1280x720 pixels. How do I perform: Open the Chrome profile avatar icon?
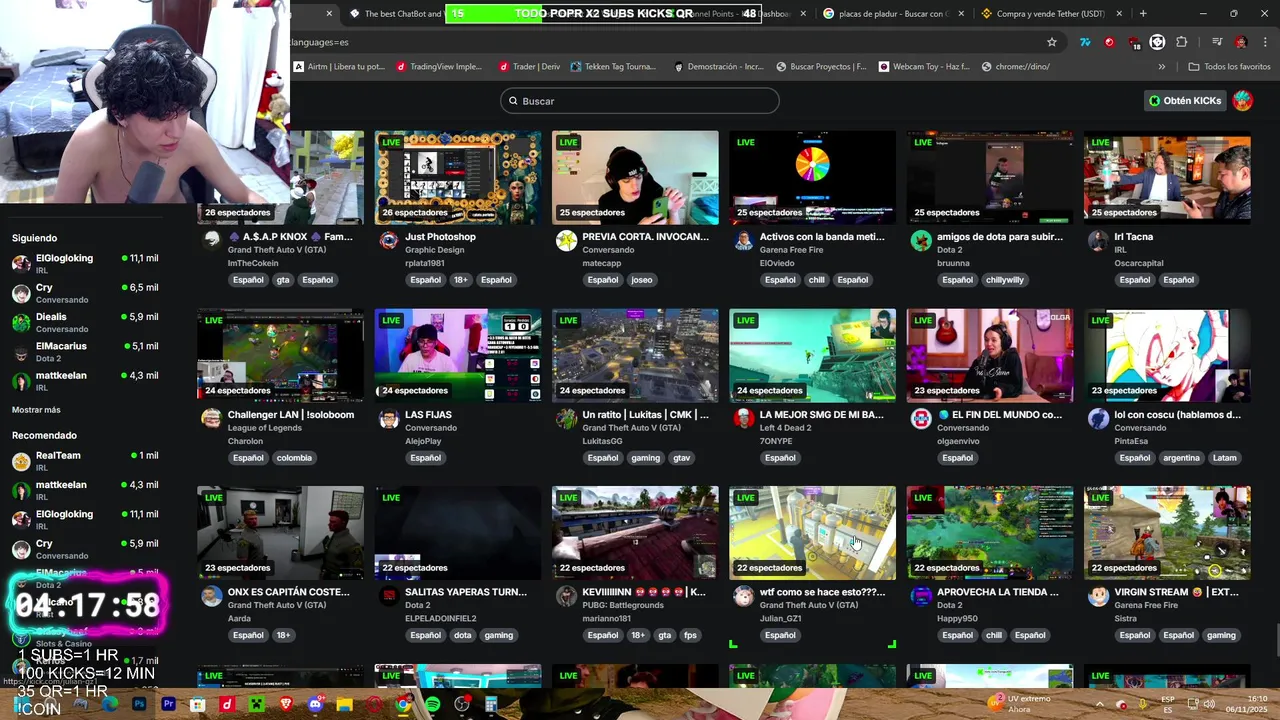pos(1241,42)
